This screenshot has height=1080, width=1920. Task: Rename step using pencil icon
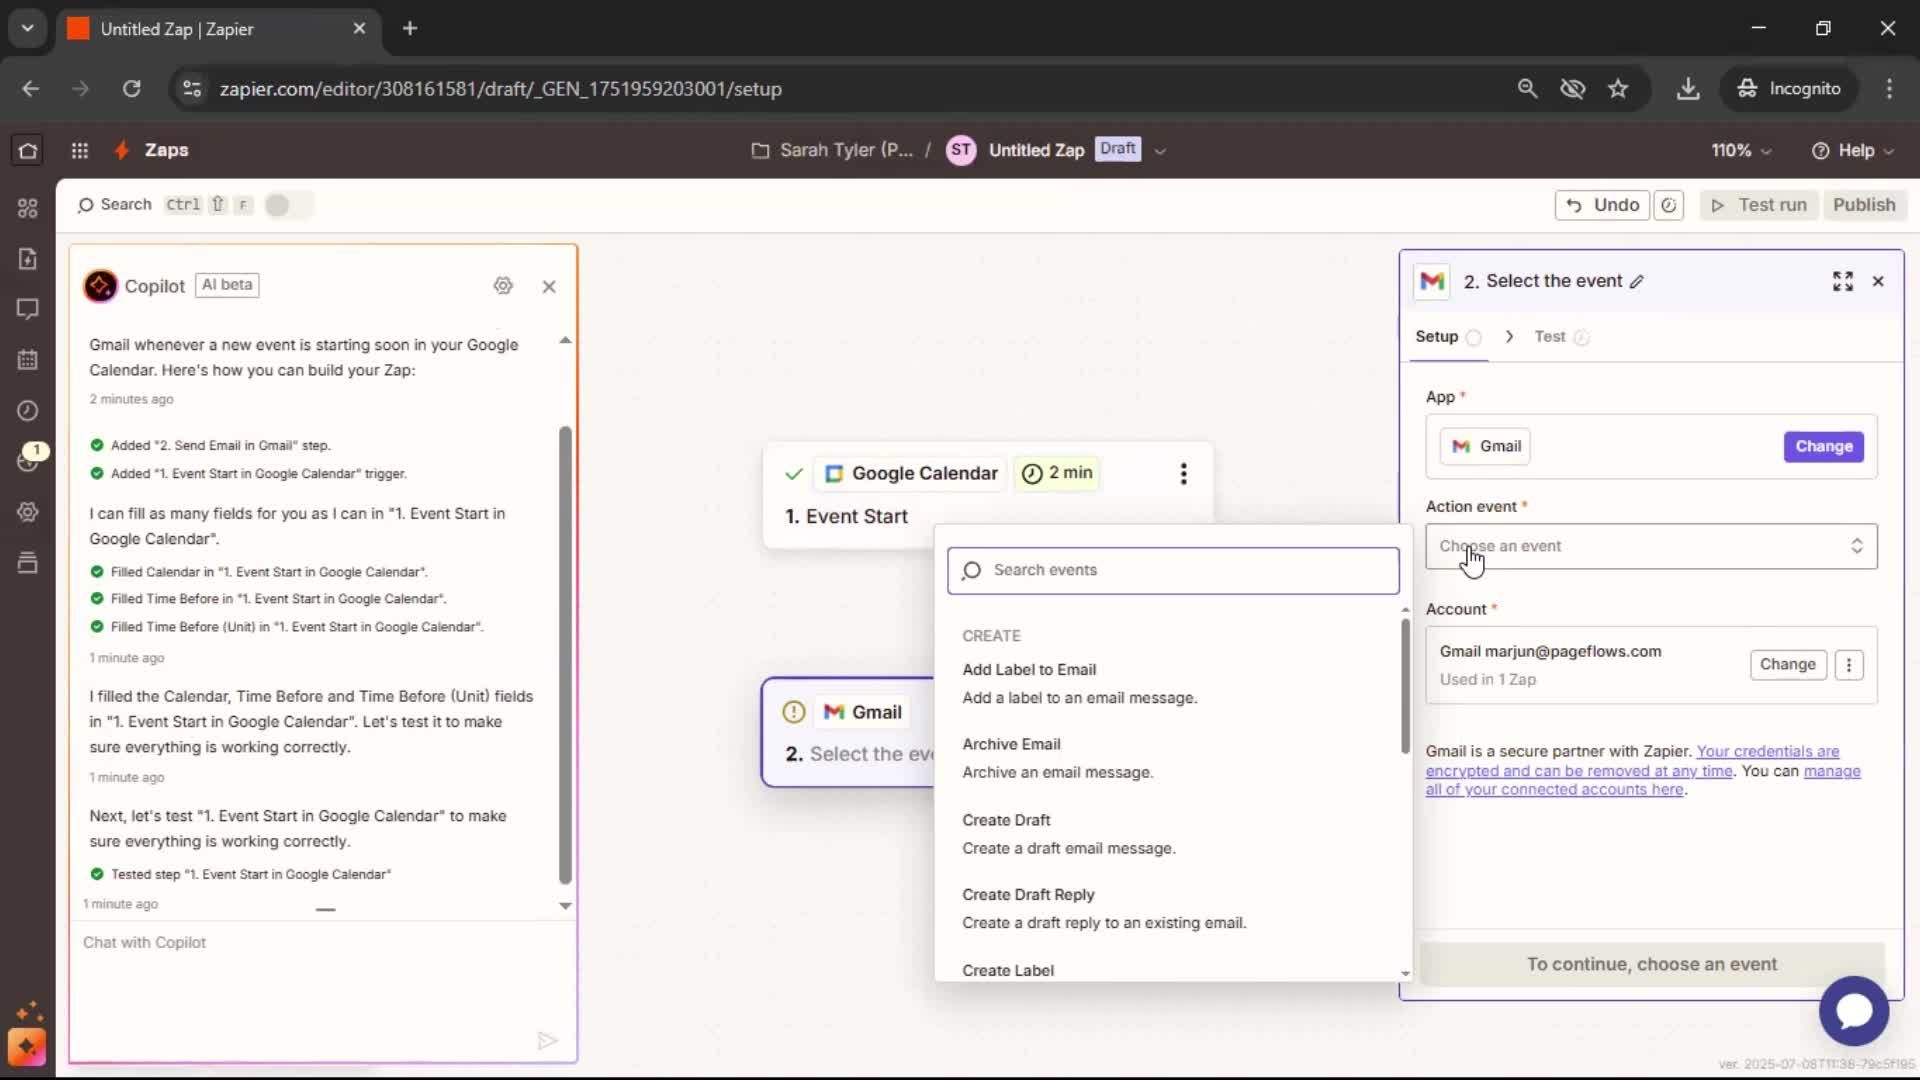click(1637, 282)
